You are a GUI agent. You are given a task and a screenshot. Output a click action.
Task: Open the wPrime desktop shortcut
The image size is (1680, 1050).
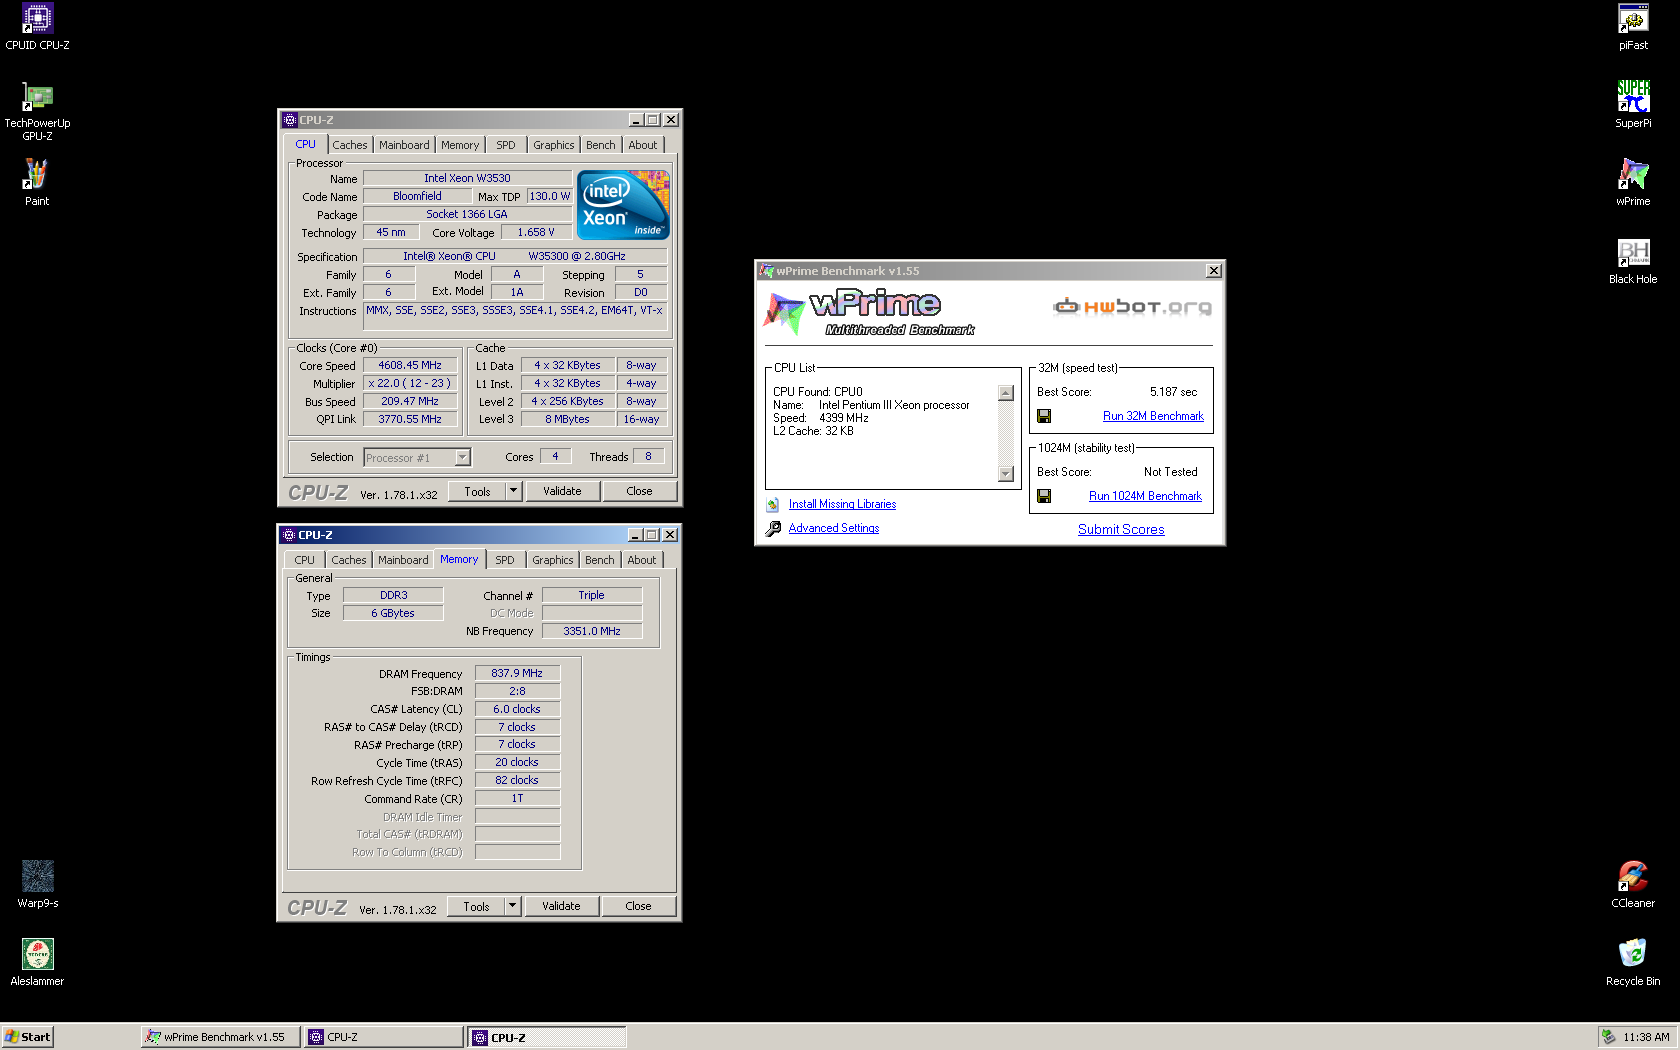1633,182
